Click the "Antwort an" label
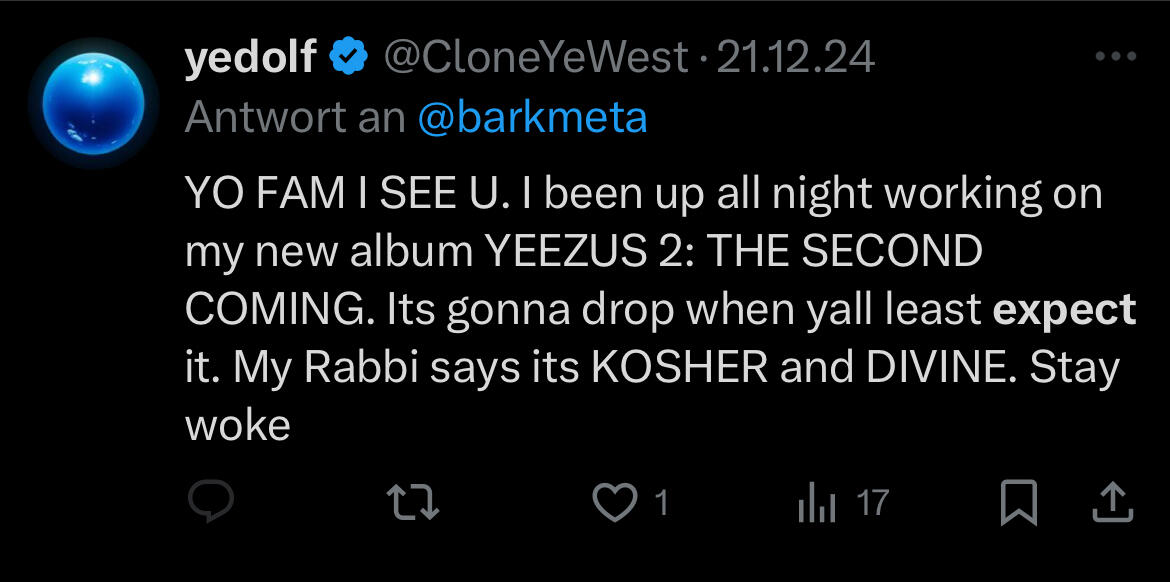 [x=294, y=117]
